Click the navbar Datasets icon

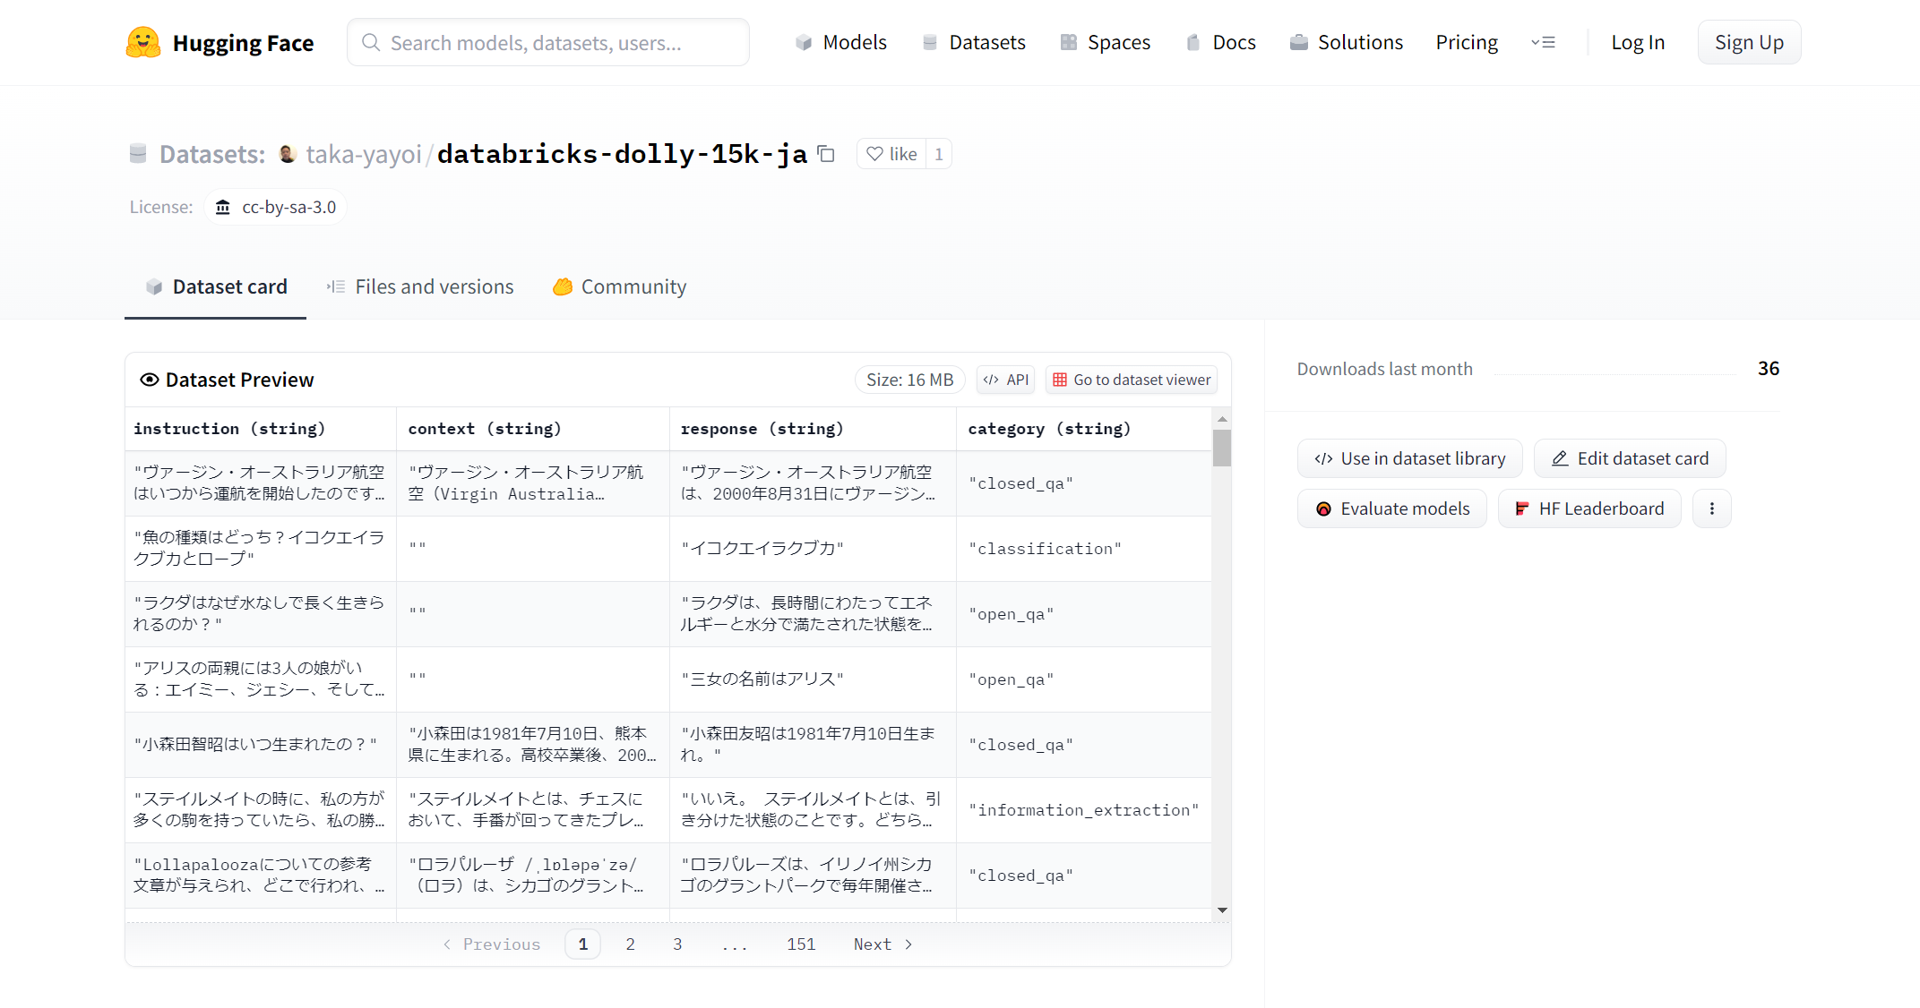[x=930, y=42]
